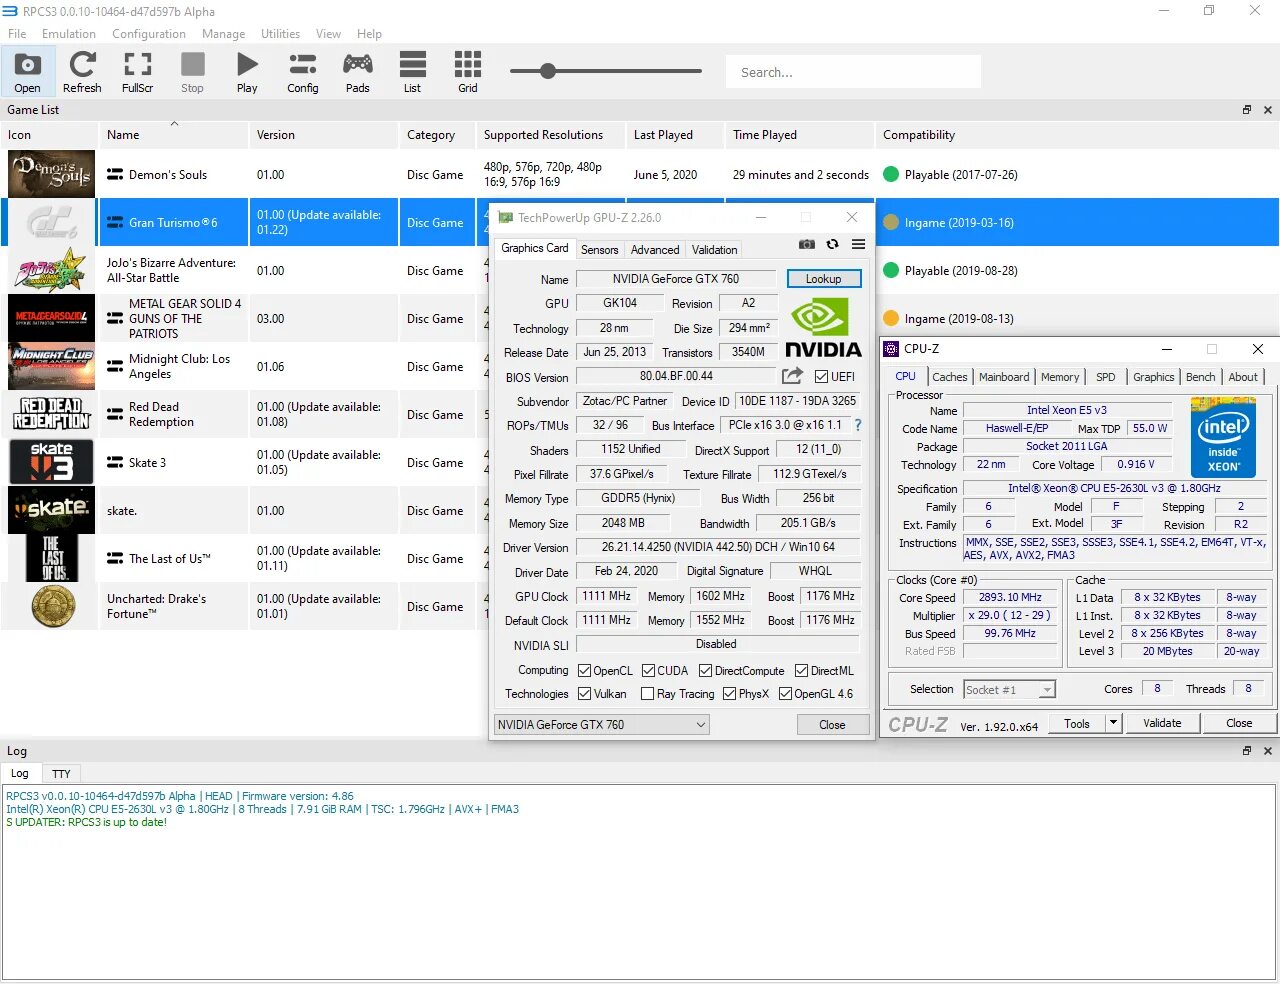This screenshot has height=984, width=1280.
Task: Open the Config settings icon
Action: (302, 72)
